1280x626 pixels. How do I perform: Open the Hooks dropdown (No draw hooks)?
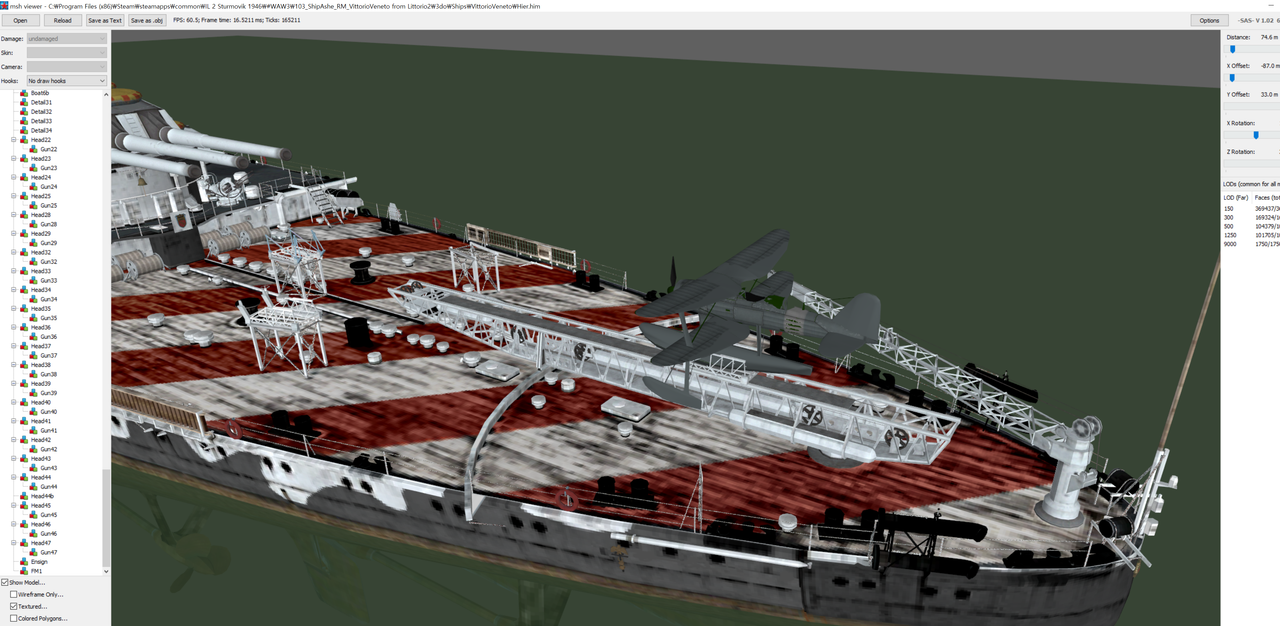tap(67, 81)
